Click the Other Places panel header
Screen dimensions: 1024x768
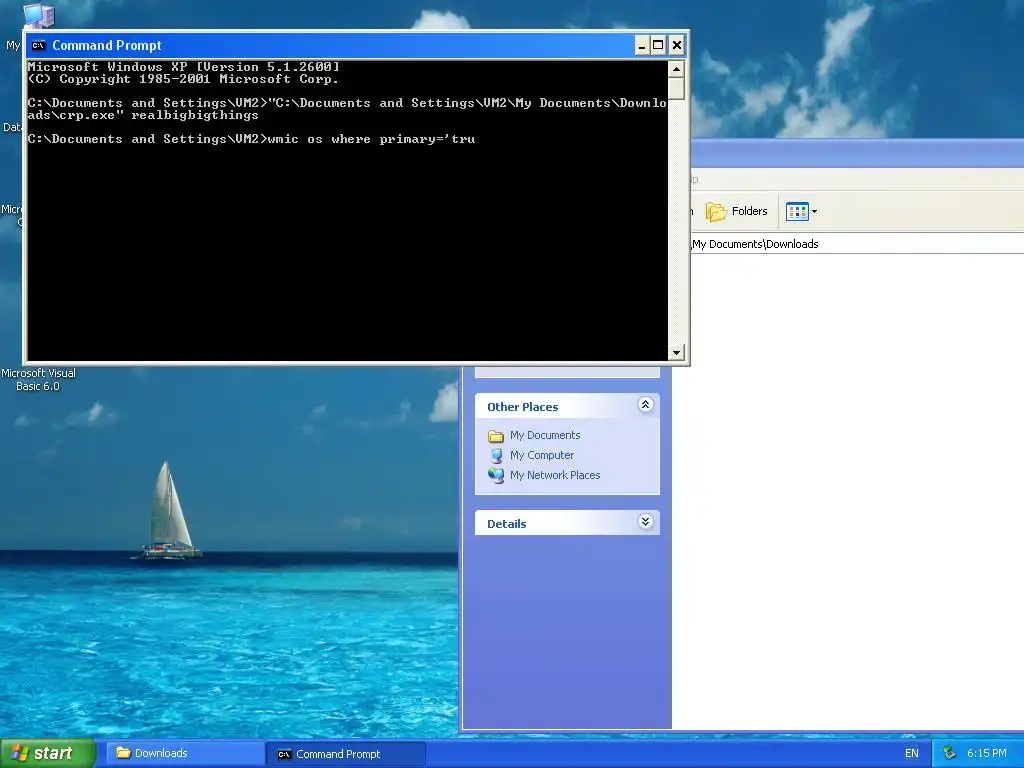pos(567,406)
